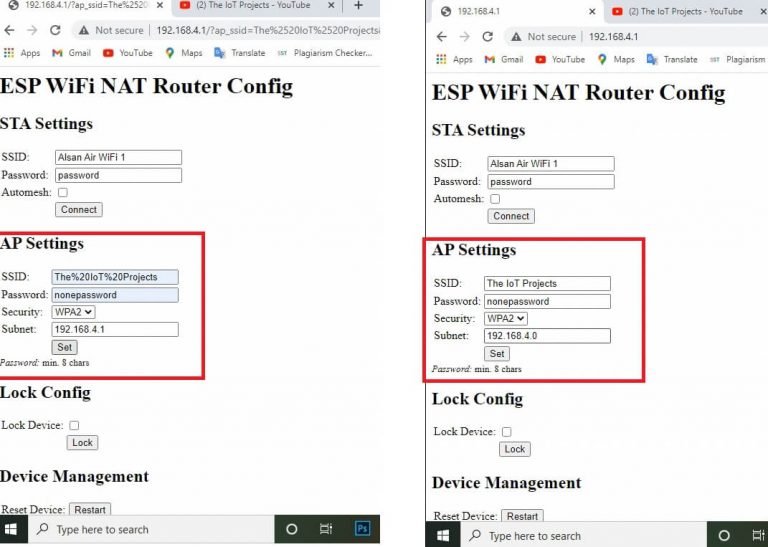This screenshot has width=768, height=547.
Task: Open a new tab with the plus button
Action: click(359, 6)
